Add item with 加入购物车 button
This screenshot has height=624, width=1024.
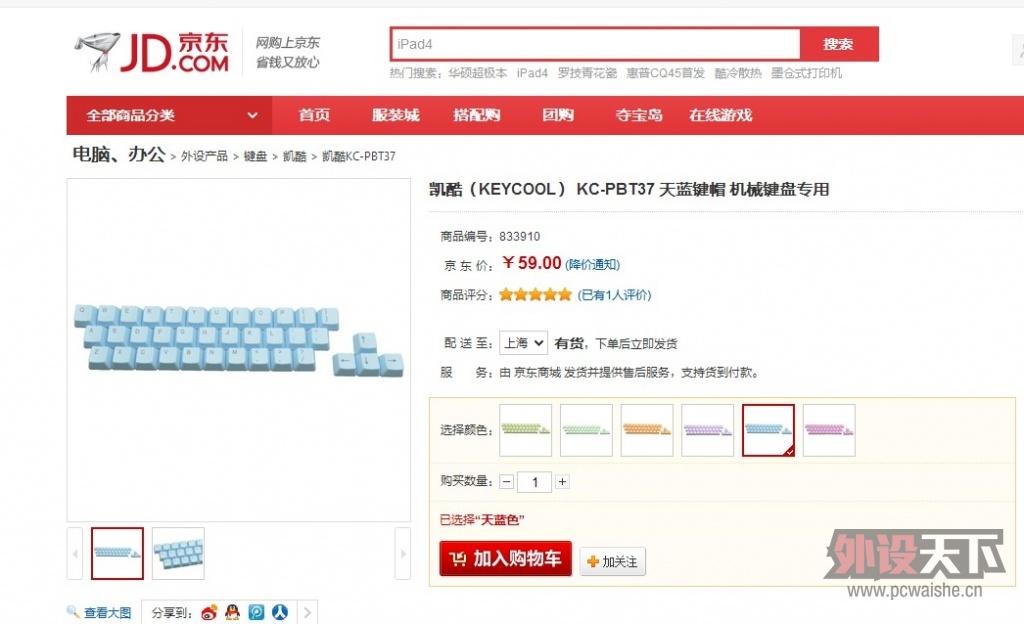[505, 559]
